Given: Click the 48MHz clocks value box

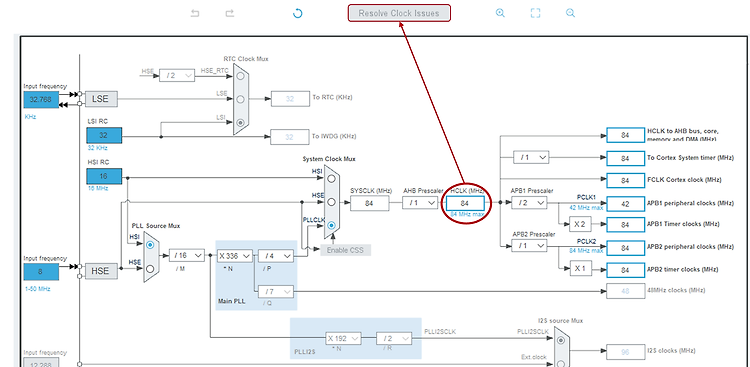Looking at the screenshot, I should tap(625, 291).
